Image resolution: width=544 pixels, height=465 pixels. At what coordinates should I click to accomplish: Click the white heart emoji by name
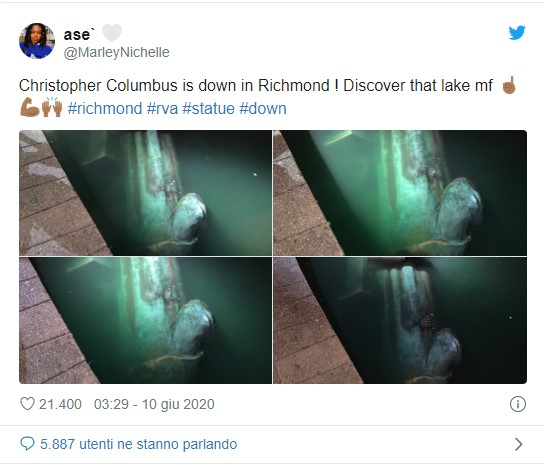pyautogui.click(x=112, y=33)
